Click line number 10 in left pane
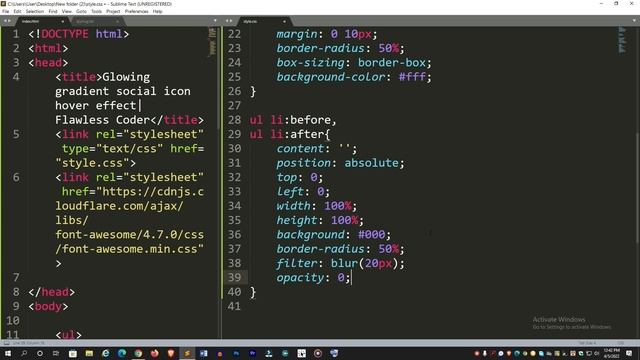This screenshot has width=640, height=360. click(13, 320)
